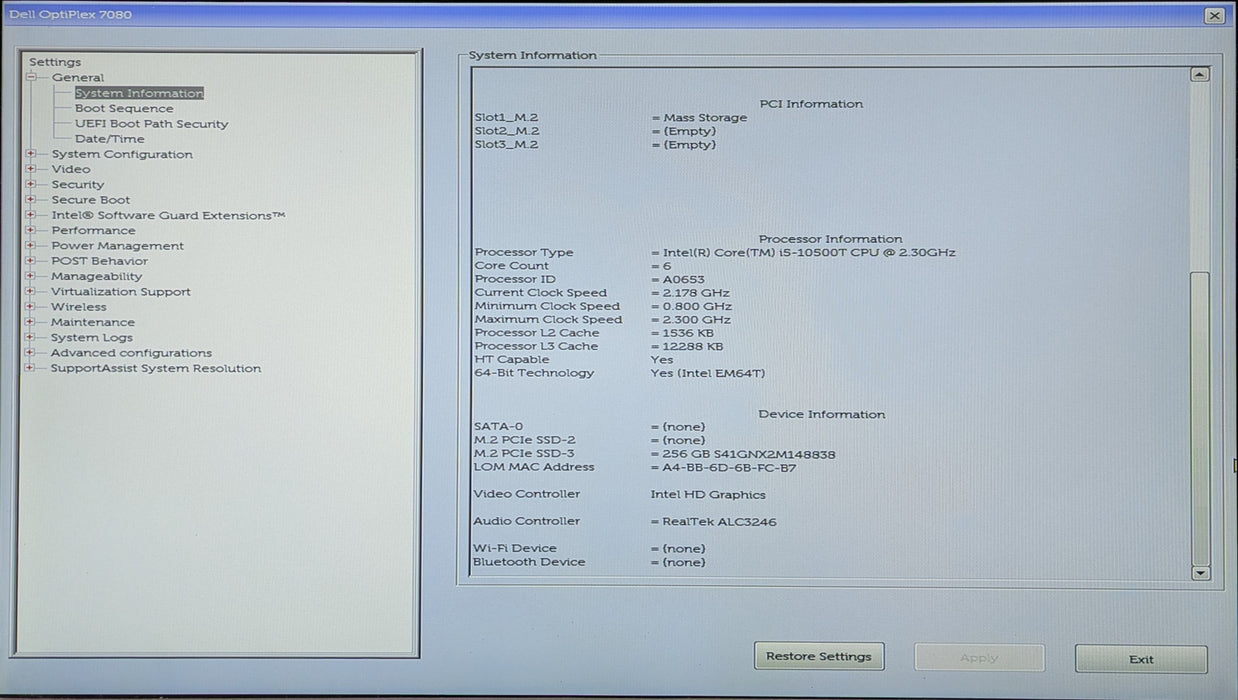
Task: Expand Intel Software Guard Extensions node
Action: [31, 215]
